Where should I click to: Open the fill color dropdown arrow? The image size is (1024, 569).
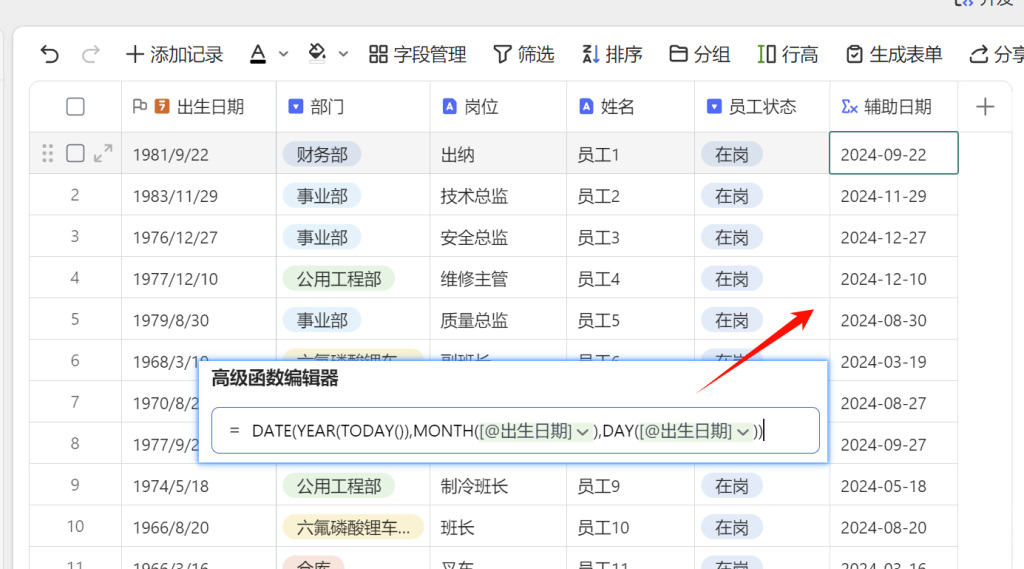[344, 54]
